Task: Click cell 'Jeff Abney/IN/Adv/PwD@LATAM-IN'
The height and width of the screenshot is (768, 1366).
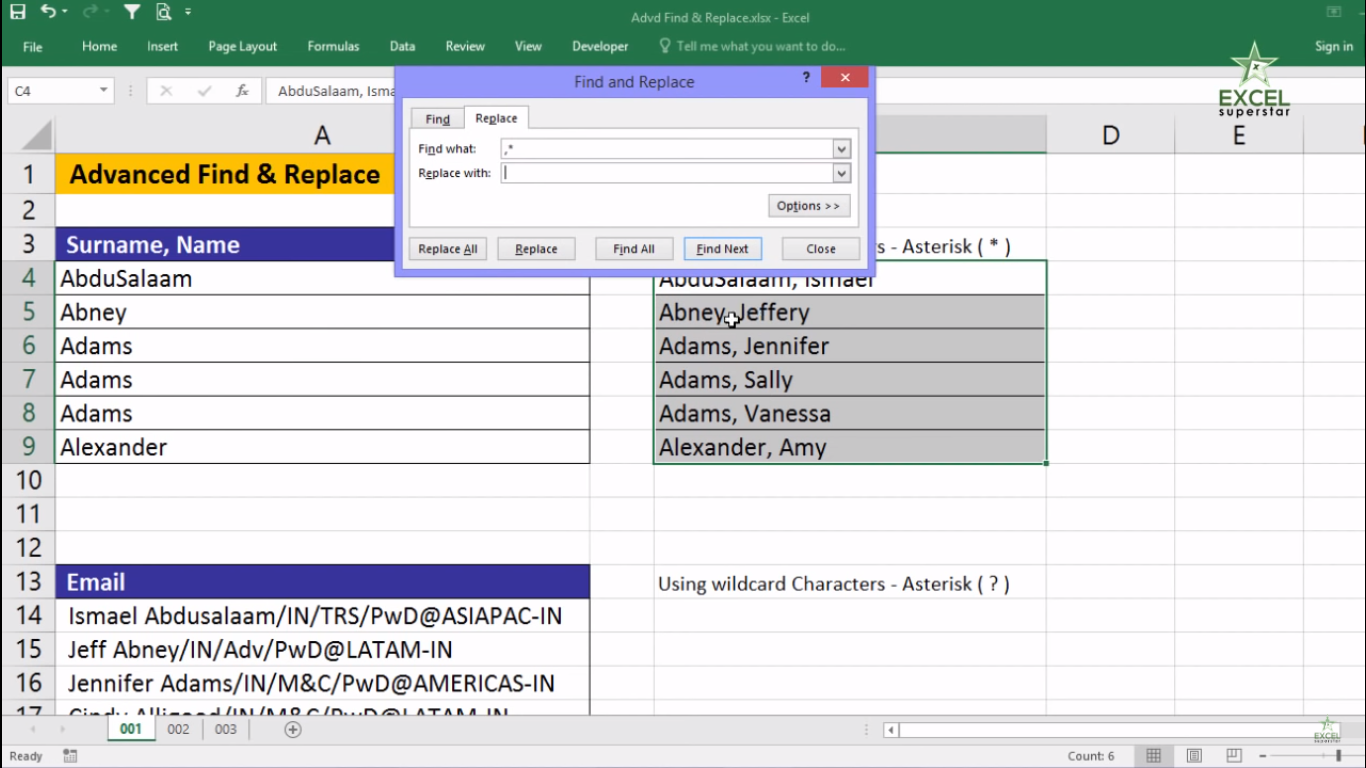Action: [322, 650]
